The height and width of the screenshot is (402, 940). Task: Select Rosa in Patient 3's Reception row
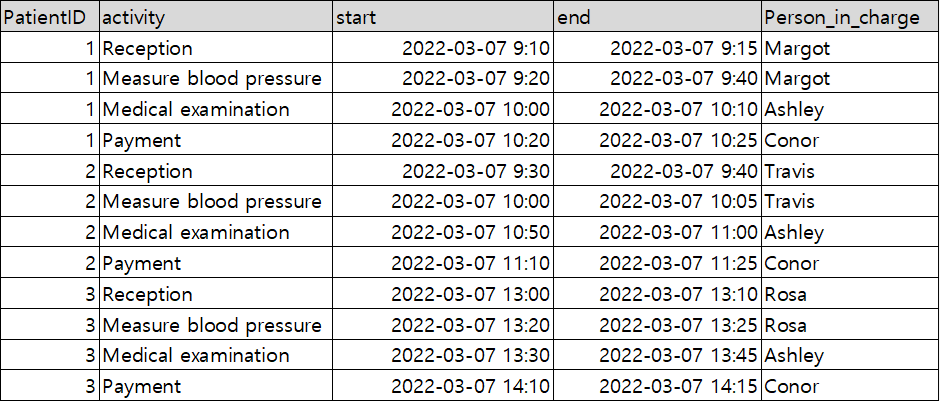pos(785,294)
